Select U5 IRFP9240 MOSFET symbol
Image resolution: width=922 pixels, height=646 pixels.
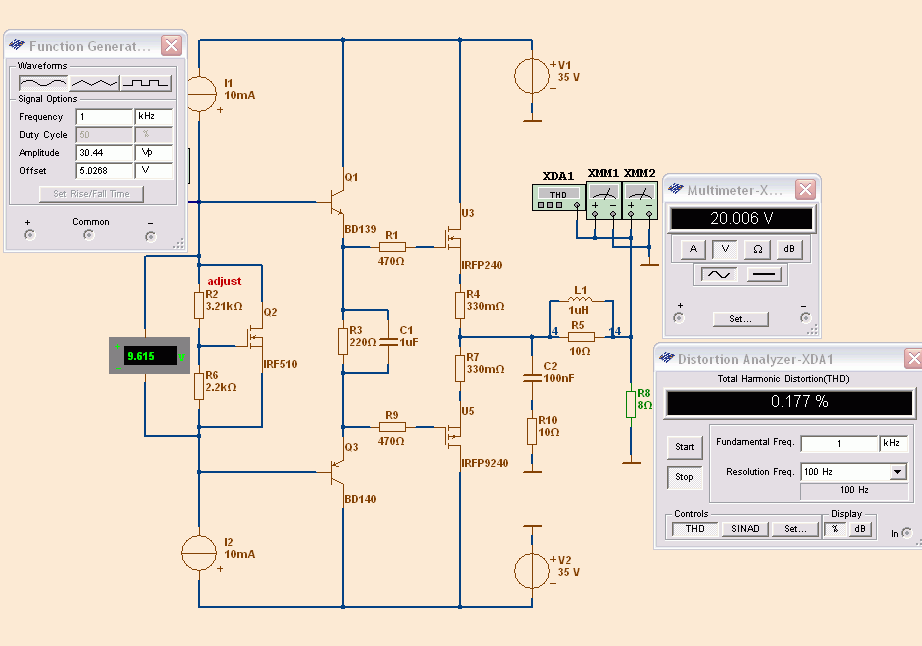452,436
